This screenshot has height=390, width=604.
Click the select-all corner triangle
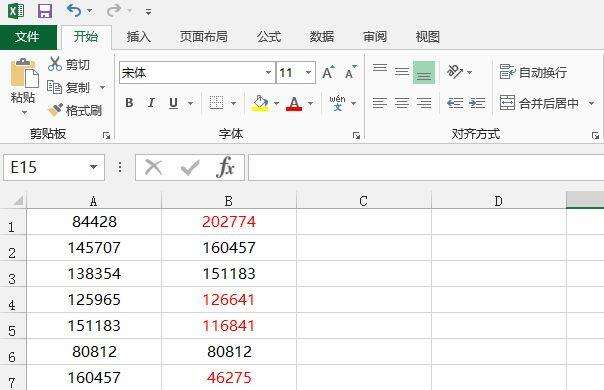click(18, 200)
